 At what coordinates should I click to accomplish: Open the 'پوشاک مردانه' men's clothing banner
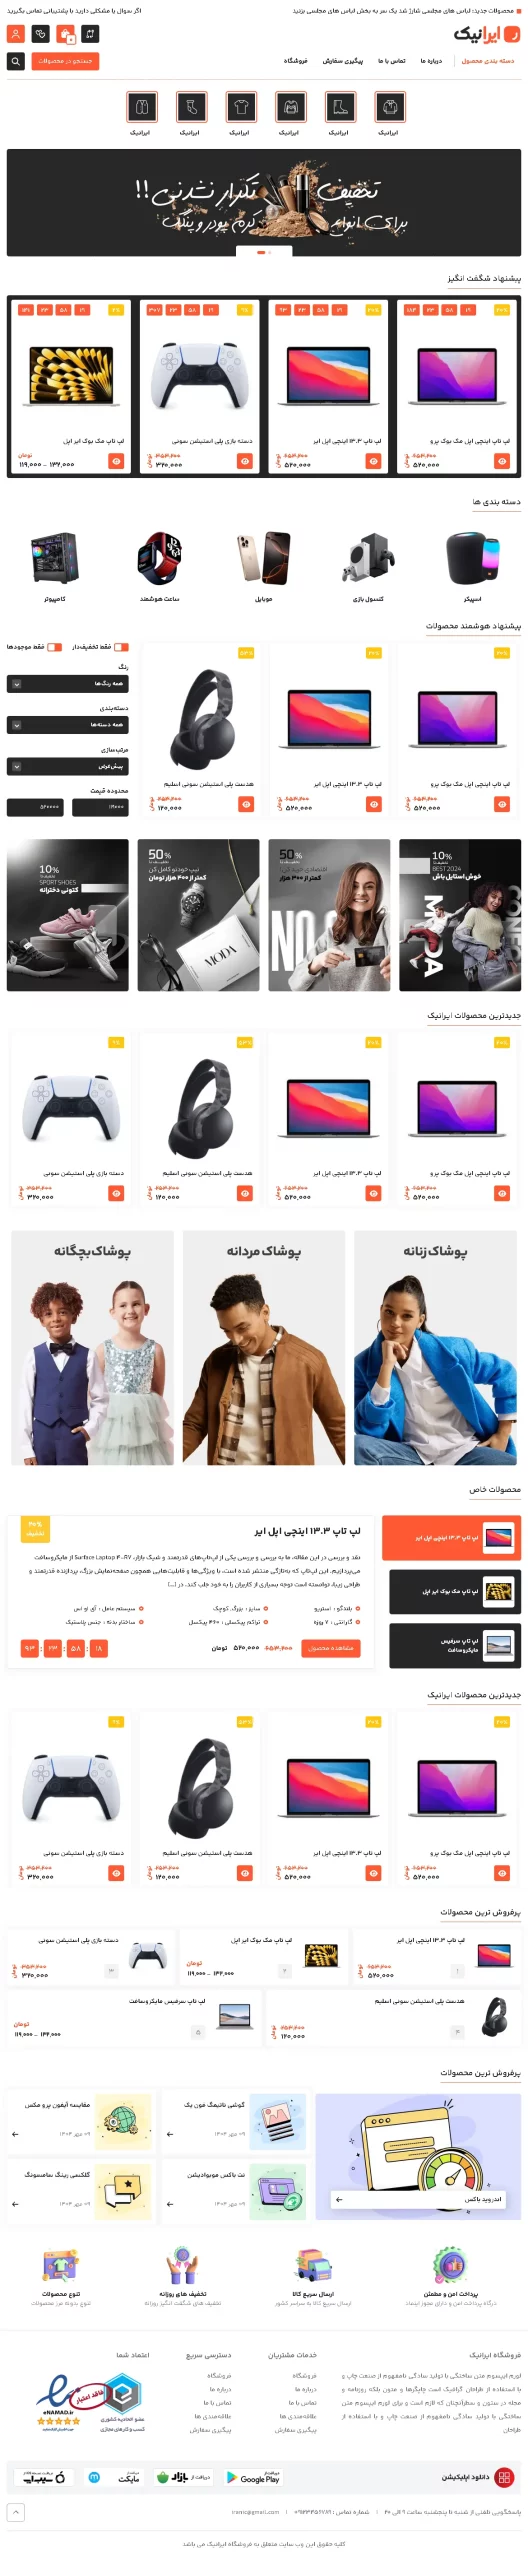264,1347
